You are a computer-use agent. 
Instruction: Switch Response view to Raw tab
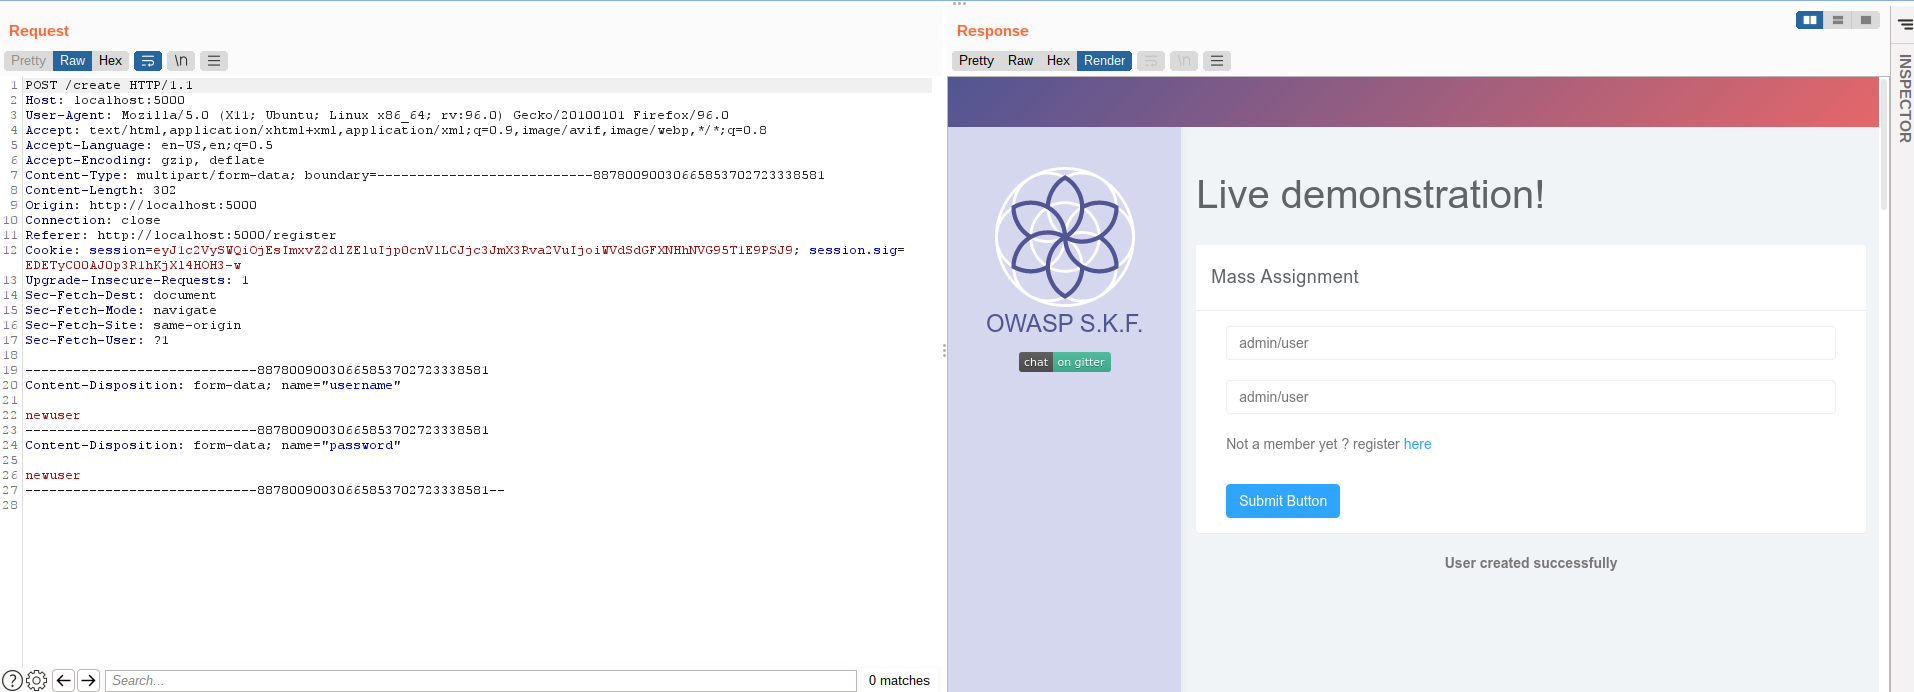coord(1020,61)
